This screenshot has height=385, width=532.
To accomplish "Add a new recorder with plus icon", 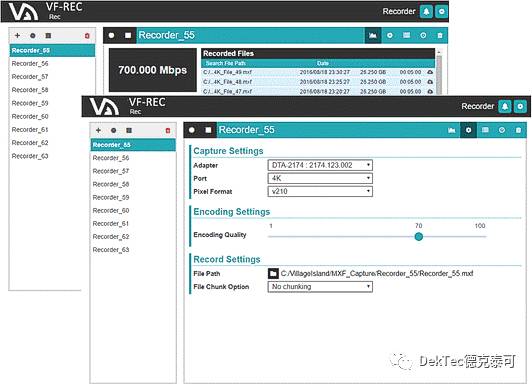I will (x=98, y=130).
